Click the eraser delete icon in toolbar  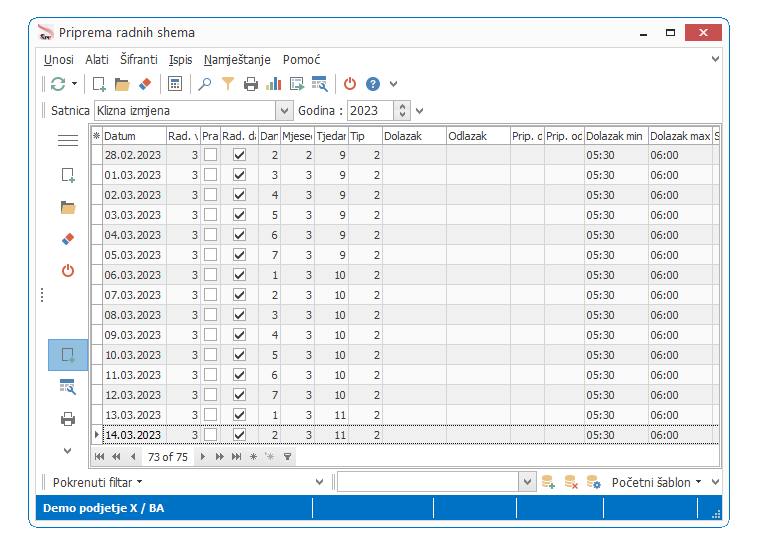point(145,84)
